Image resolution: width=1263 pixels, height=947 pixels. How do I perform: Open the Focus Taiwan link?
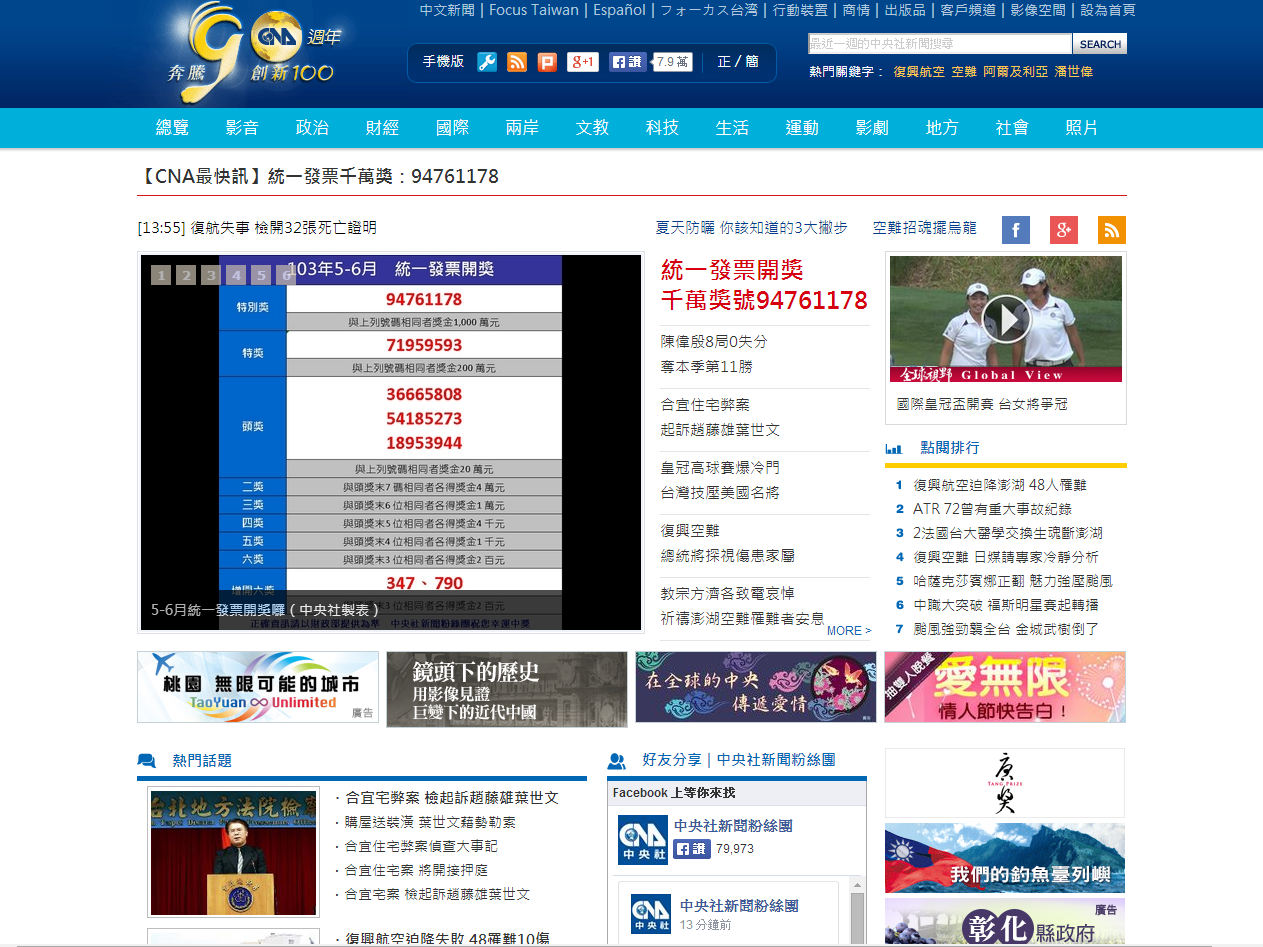coord(534,10)
